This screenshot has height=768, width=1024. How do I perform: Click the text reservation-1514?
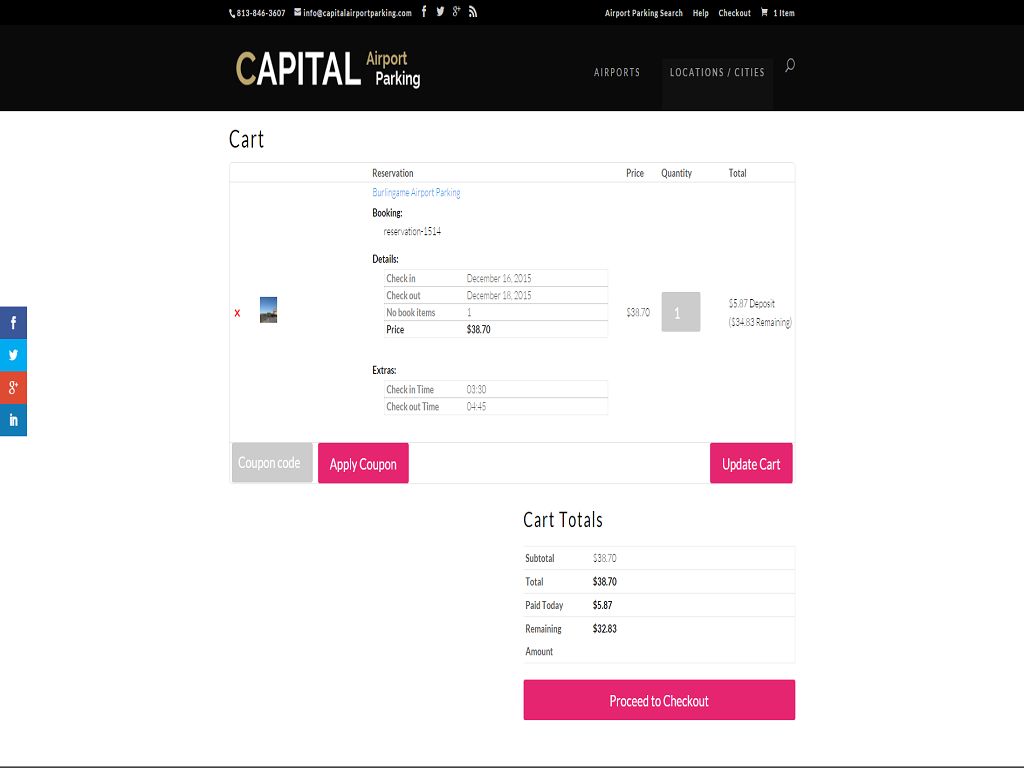click(412, 231)
